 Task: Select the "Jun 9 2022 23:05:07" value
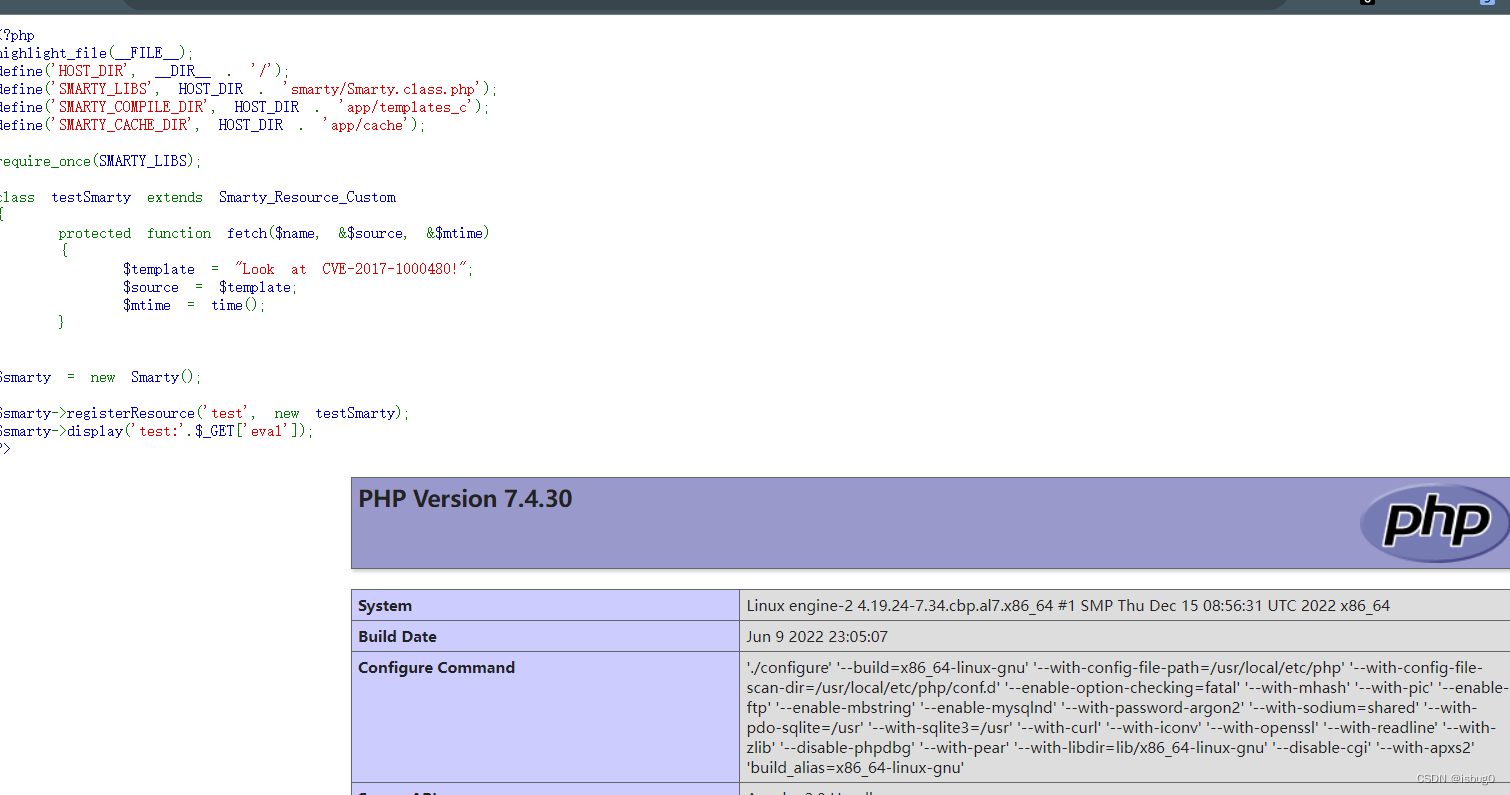click(x=817, y=636)
